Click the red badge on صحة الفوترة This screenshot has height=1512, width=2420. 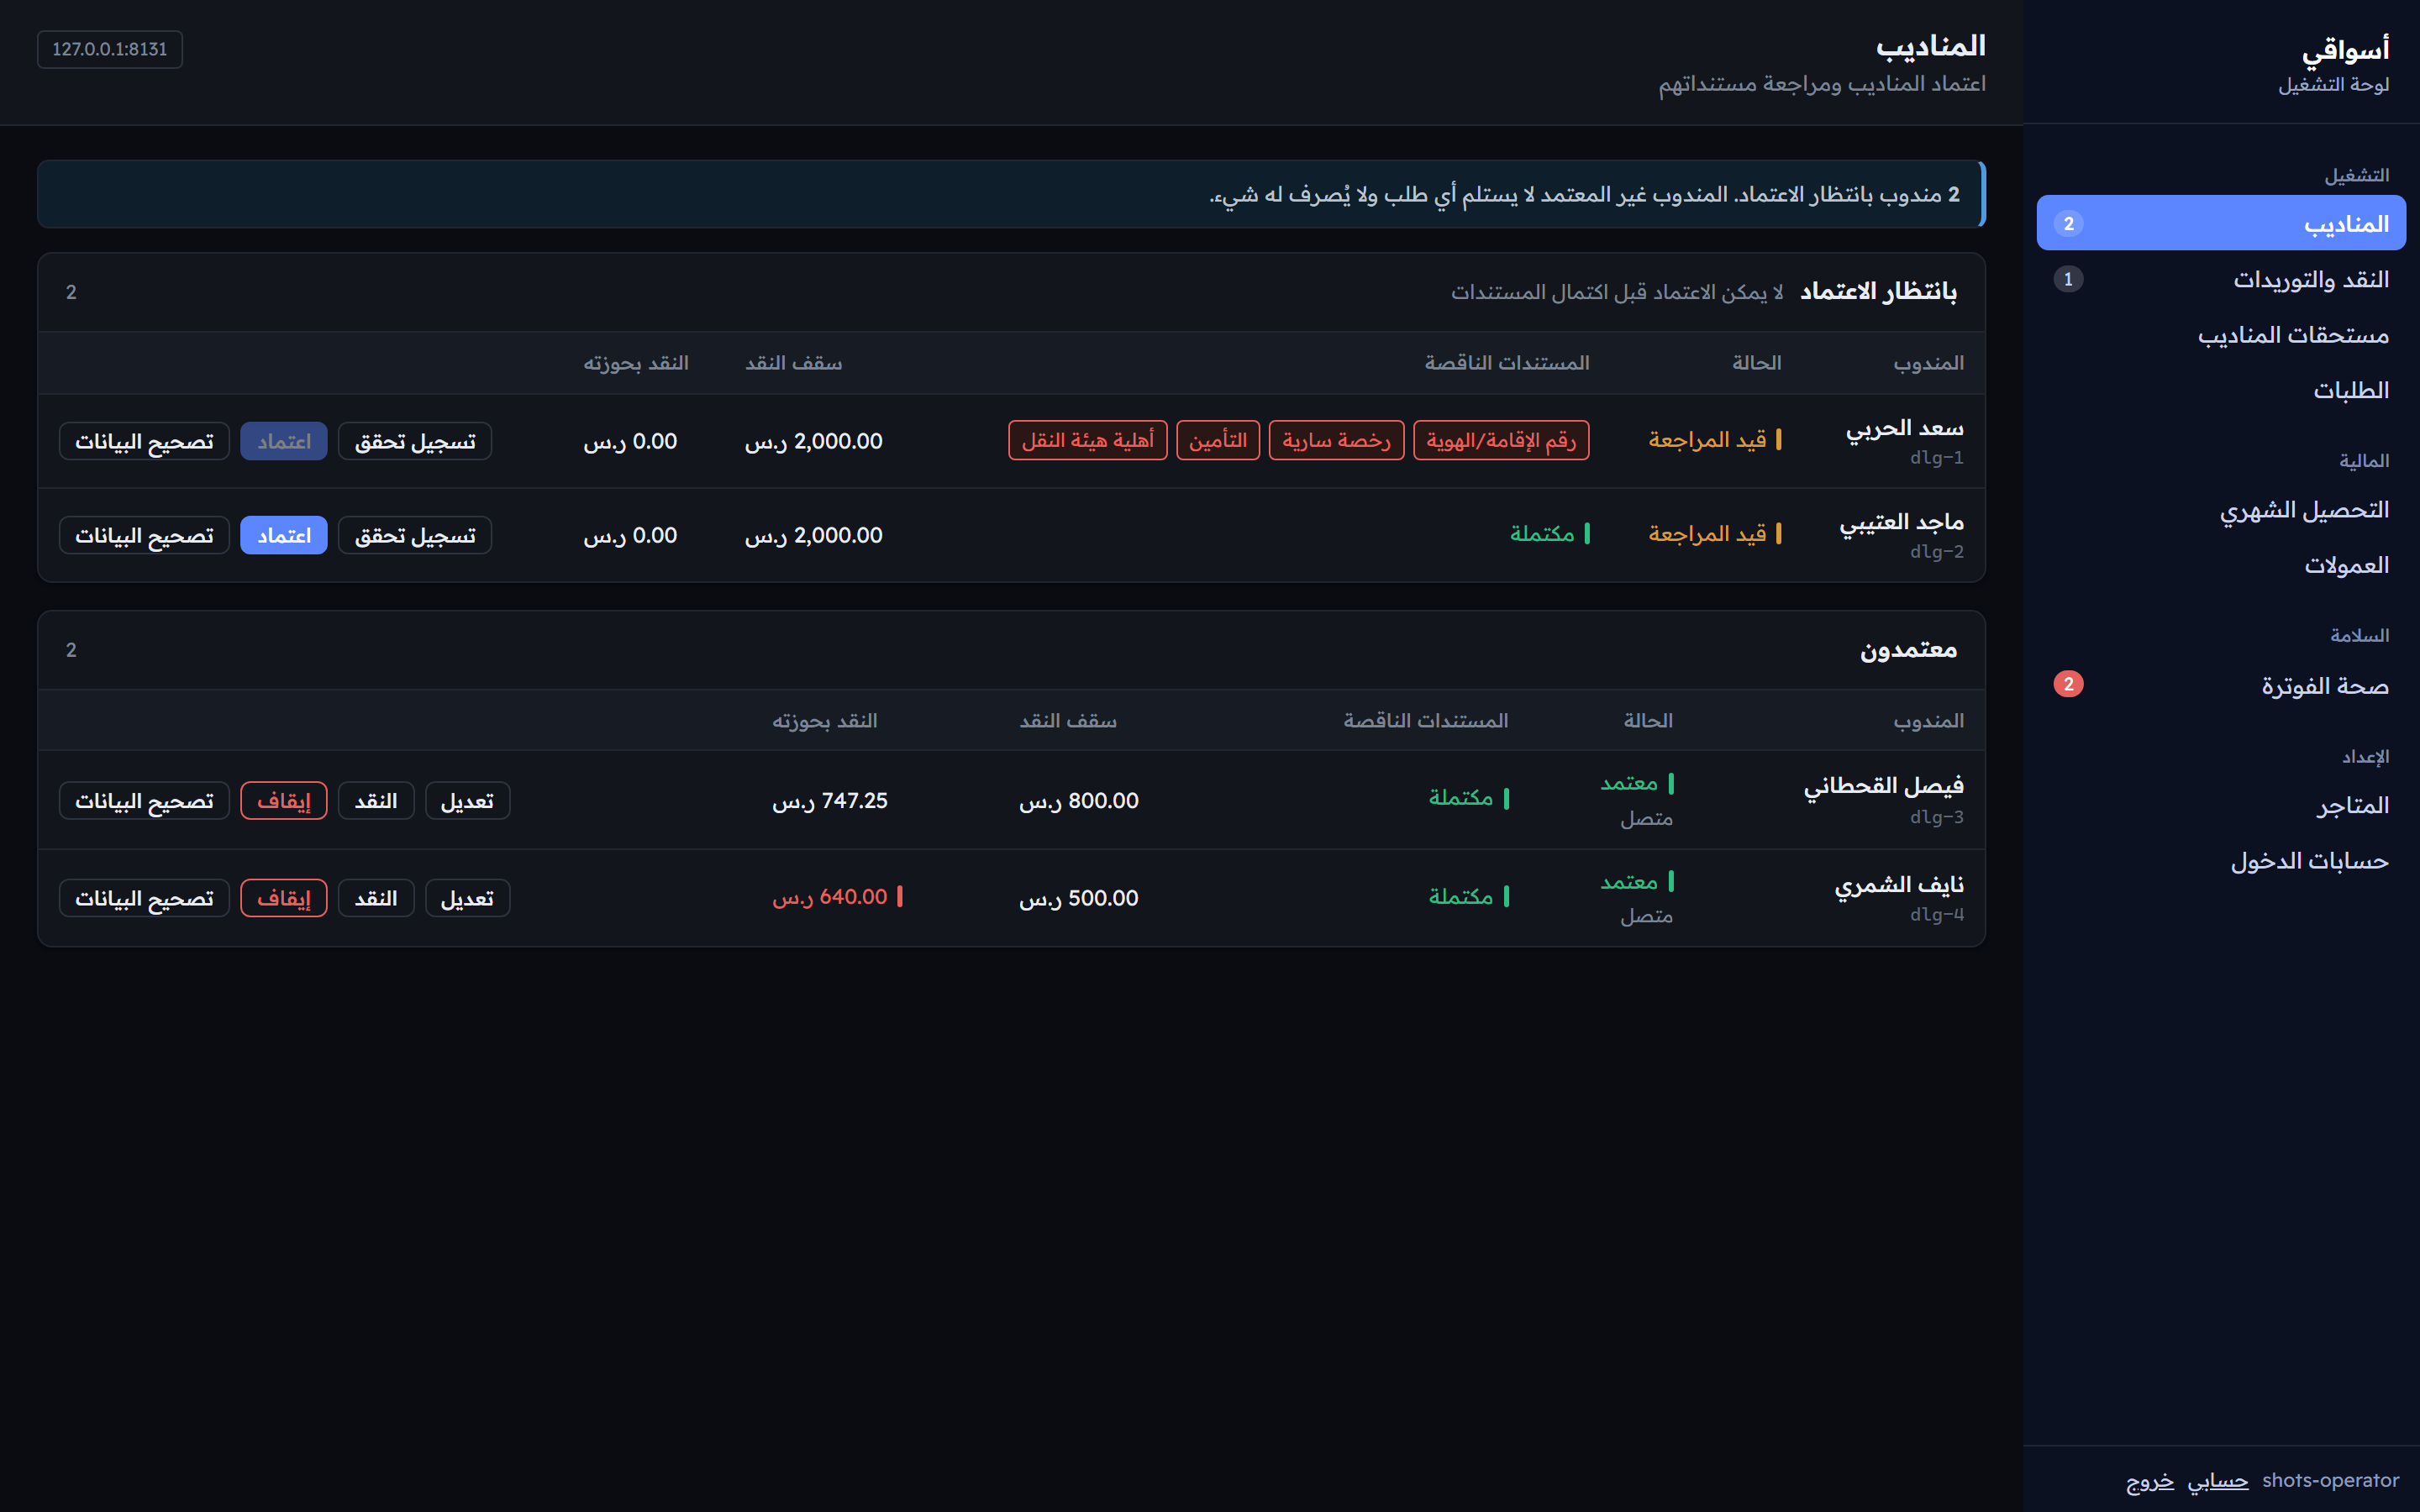(2068, 684)
